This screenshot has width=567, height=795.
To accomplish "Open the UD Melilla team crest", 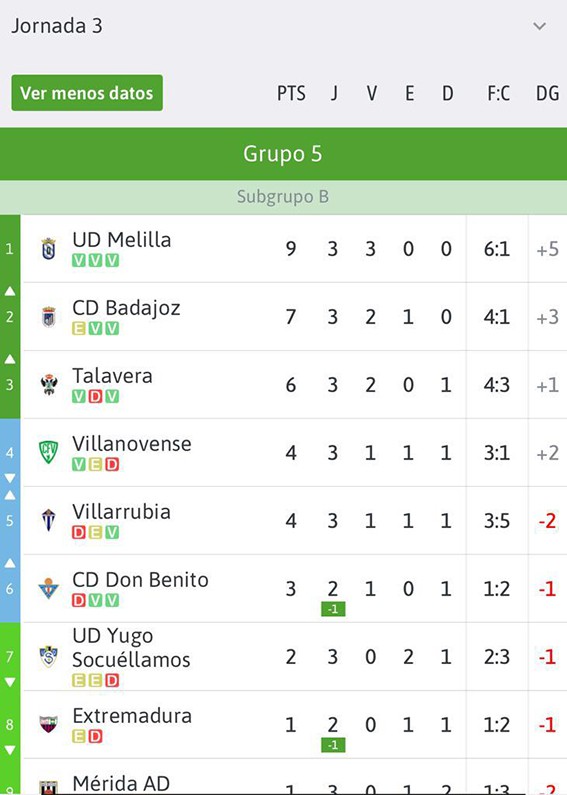I will 49,249.
